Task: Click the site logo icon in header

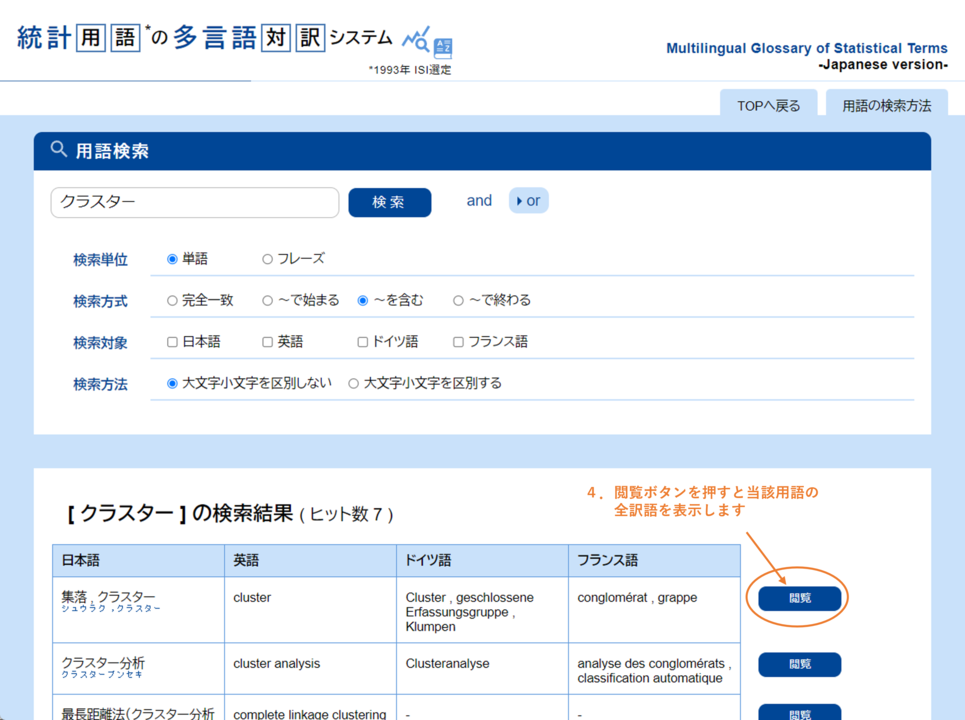Action: pyautogui.click(x=428, y=41)
